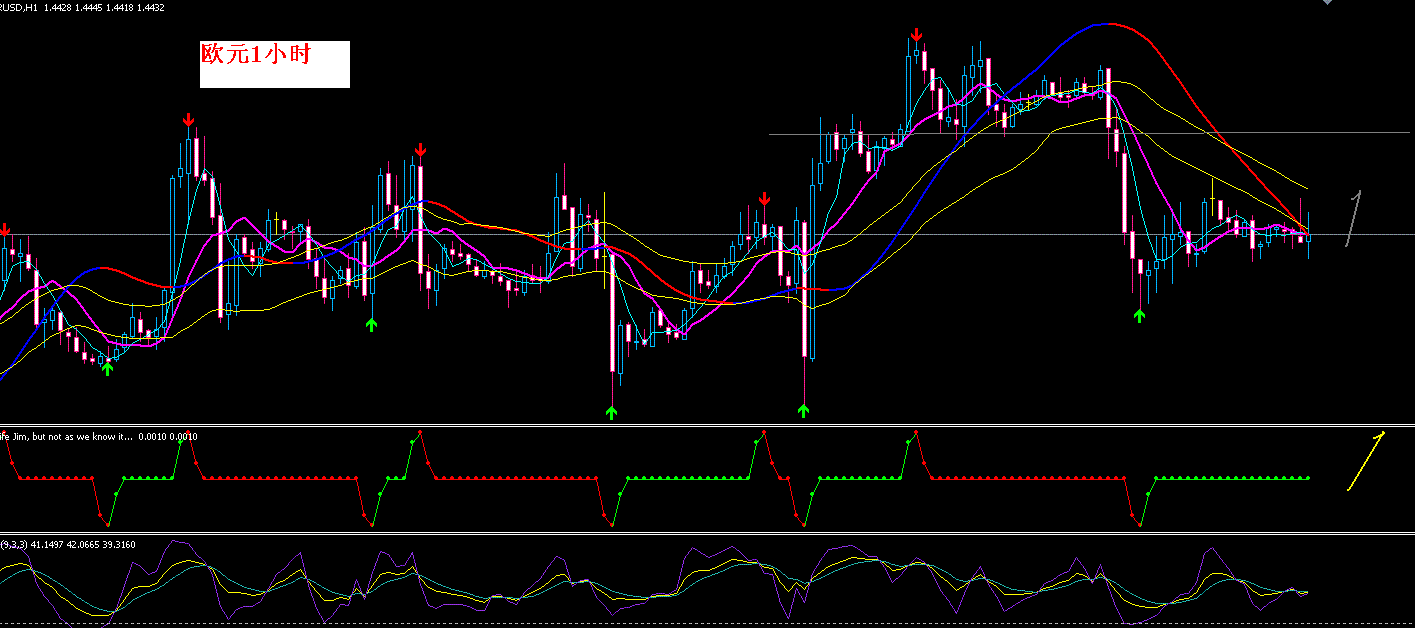This screenshot has width=1415, height=628.
Task: Select the rightmost green buy arrow
Action: click(1139, 315)
